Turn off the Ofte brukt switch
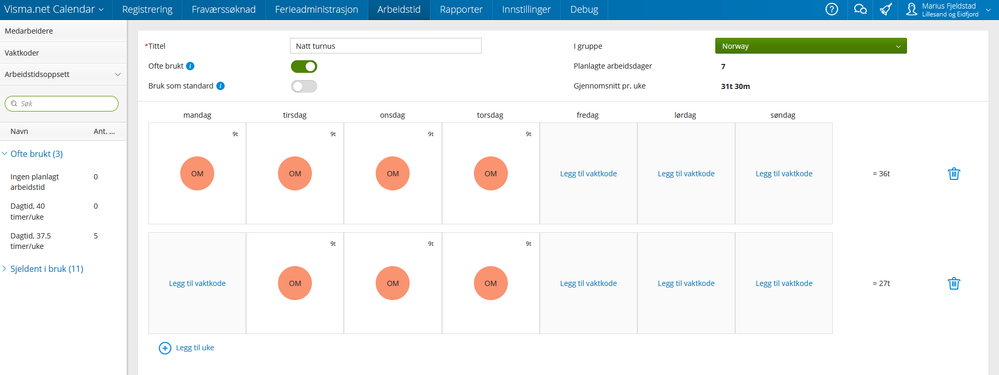 [x=304, y=66]
